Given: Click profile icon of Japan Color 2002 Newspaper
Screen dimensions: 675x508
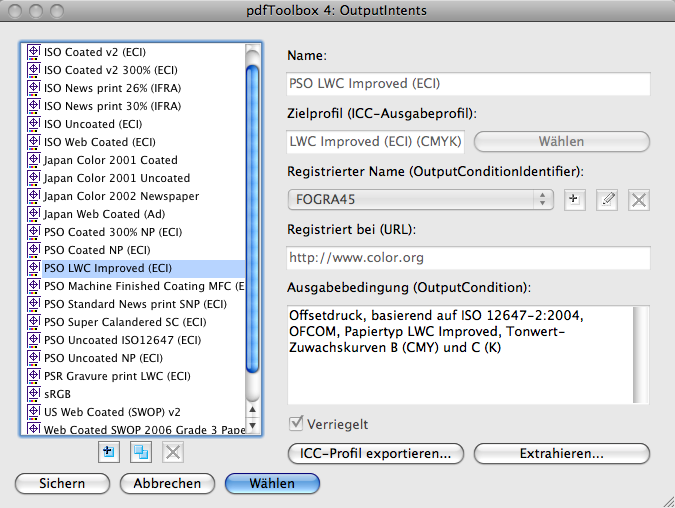Looking at the screenshot, I should tap(34, 196).
